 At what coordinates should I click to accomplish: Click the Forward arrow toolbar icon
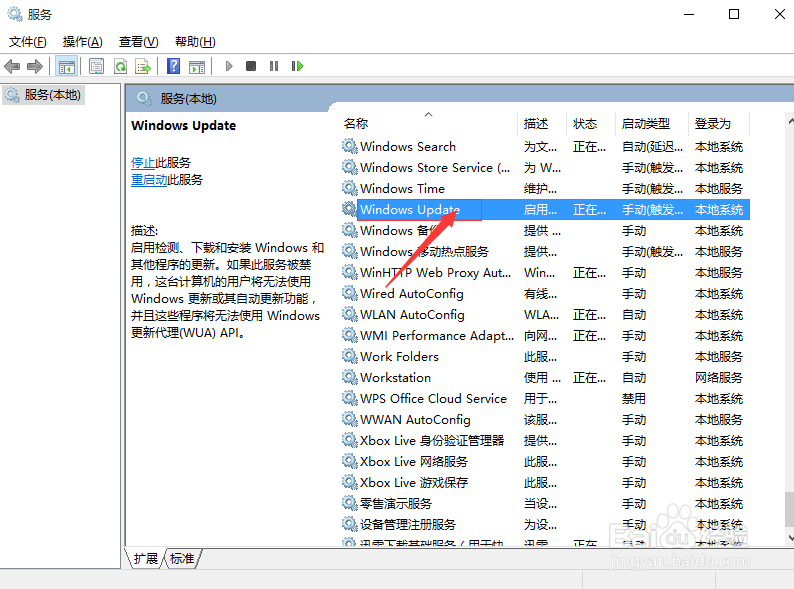pyautogui.click(x=34, y=66)
